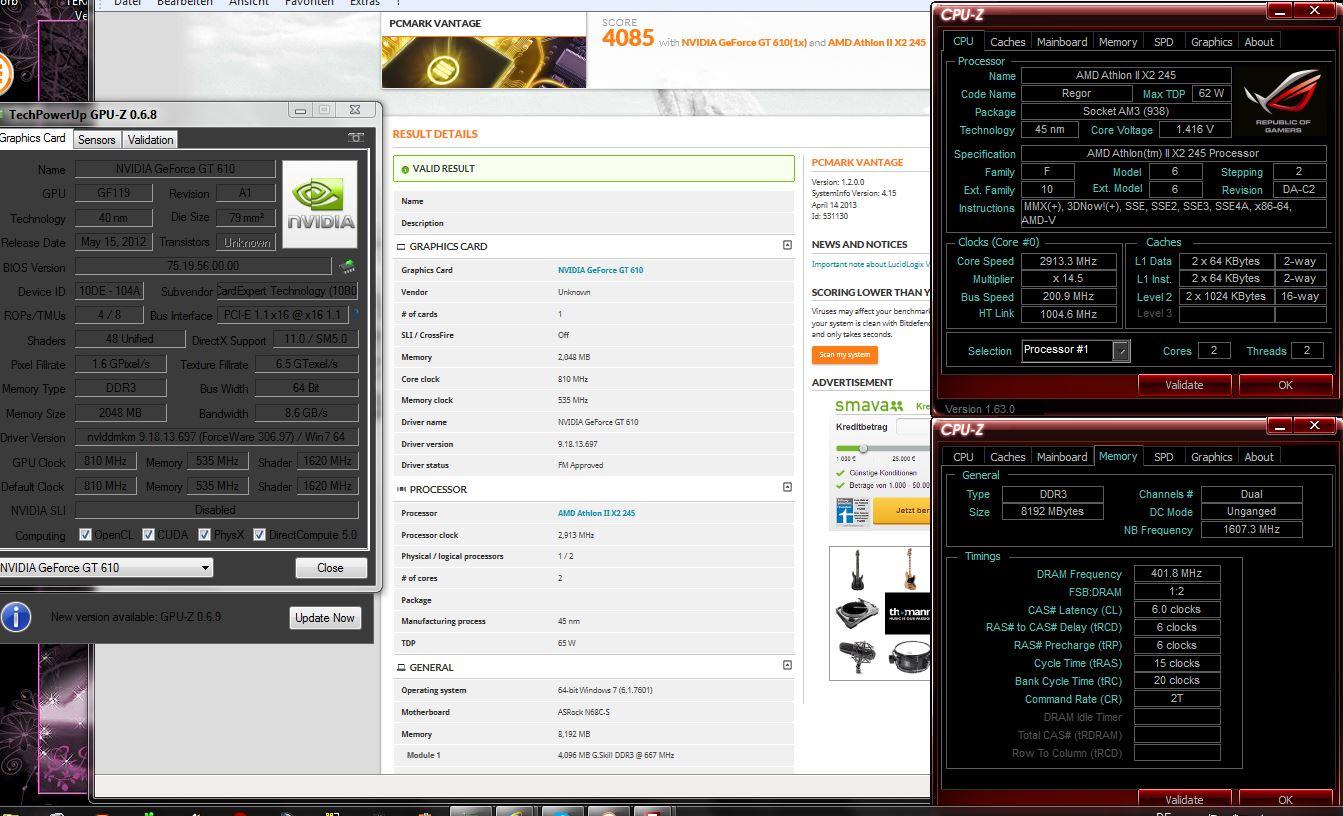Toggle the PhysX checkbox in GPU-Z
Image resolution: width=1343 pixels, height=816 pixels.
pos(204,535)
